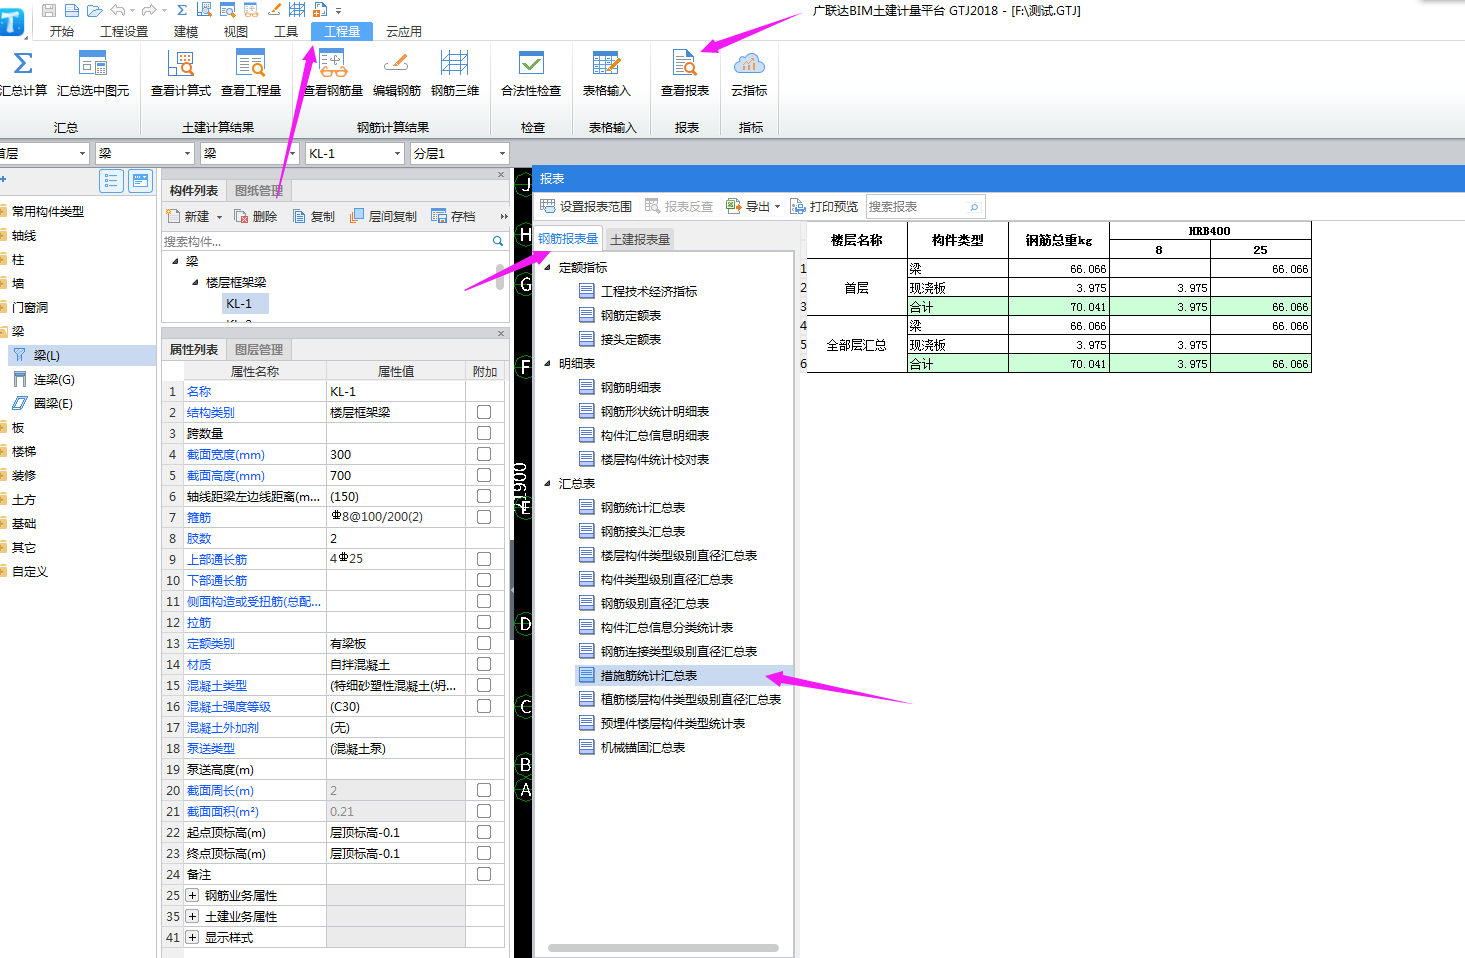Screen dimensions: 1465x958
Task: Click the 混凝土强度等级 property link
Action: point(229,706)
